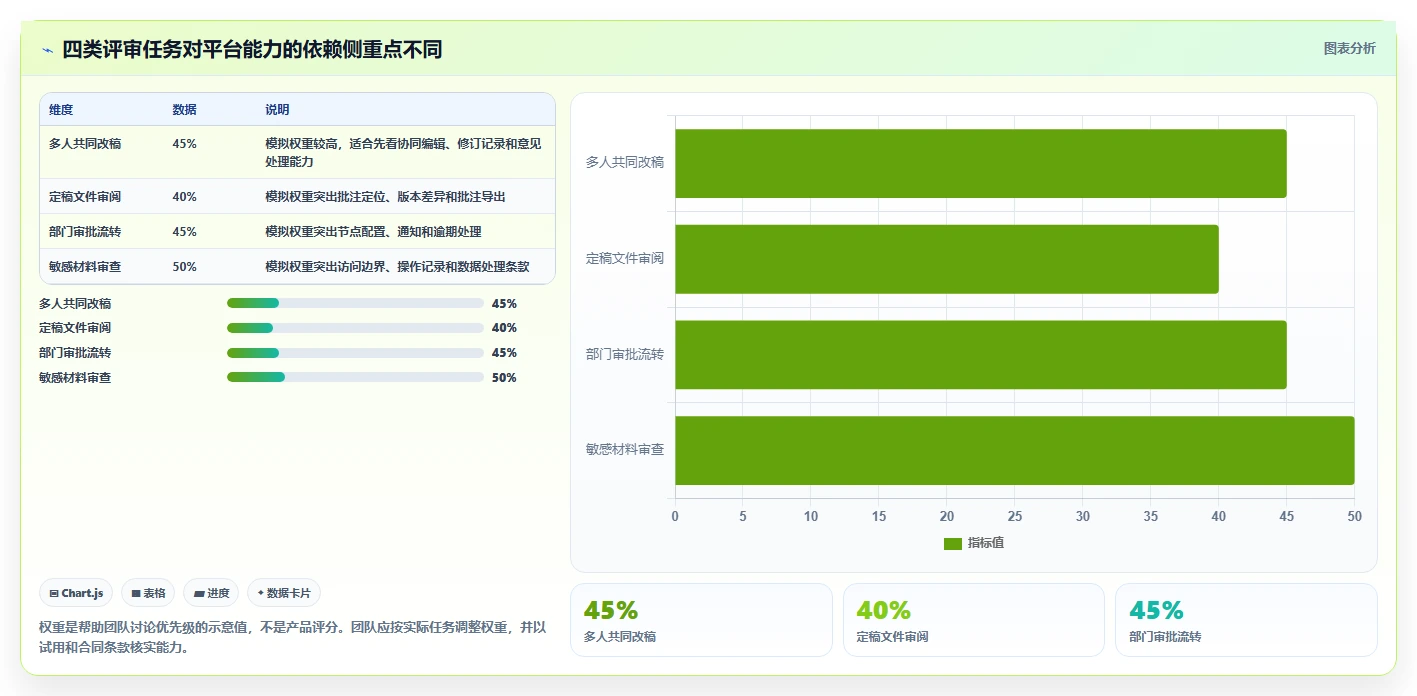Click the 敏感材料审查 y-axis label

pos(625,450)
